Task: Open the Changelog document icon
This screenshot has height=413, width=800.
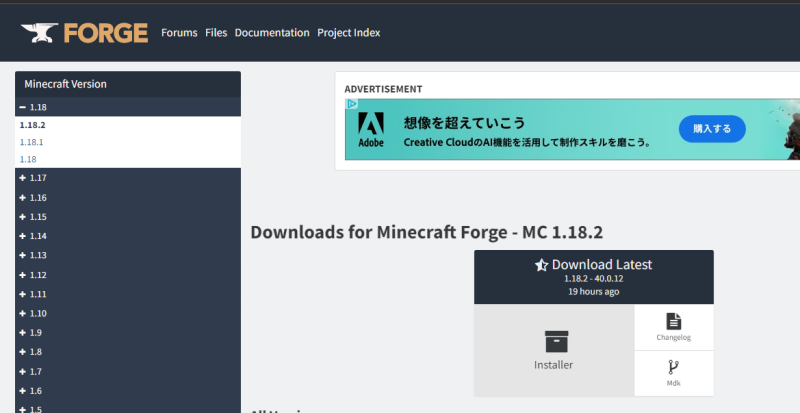Action: tap(673, 322)
